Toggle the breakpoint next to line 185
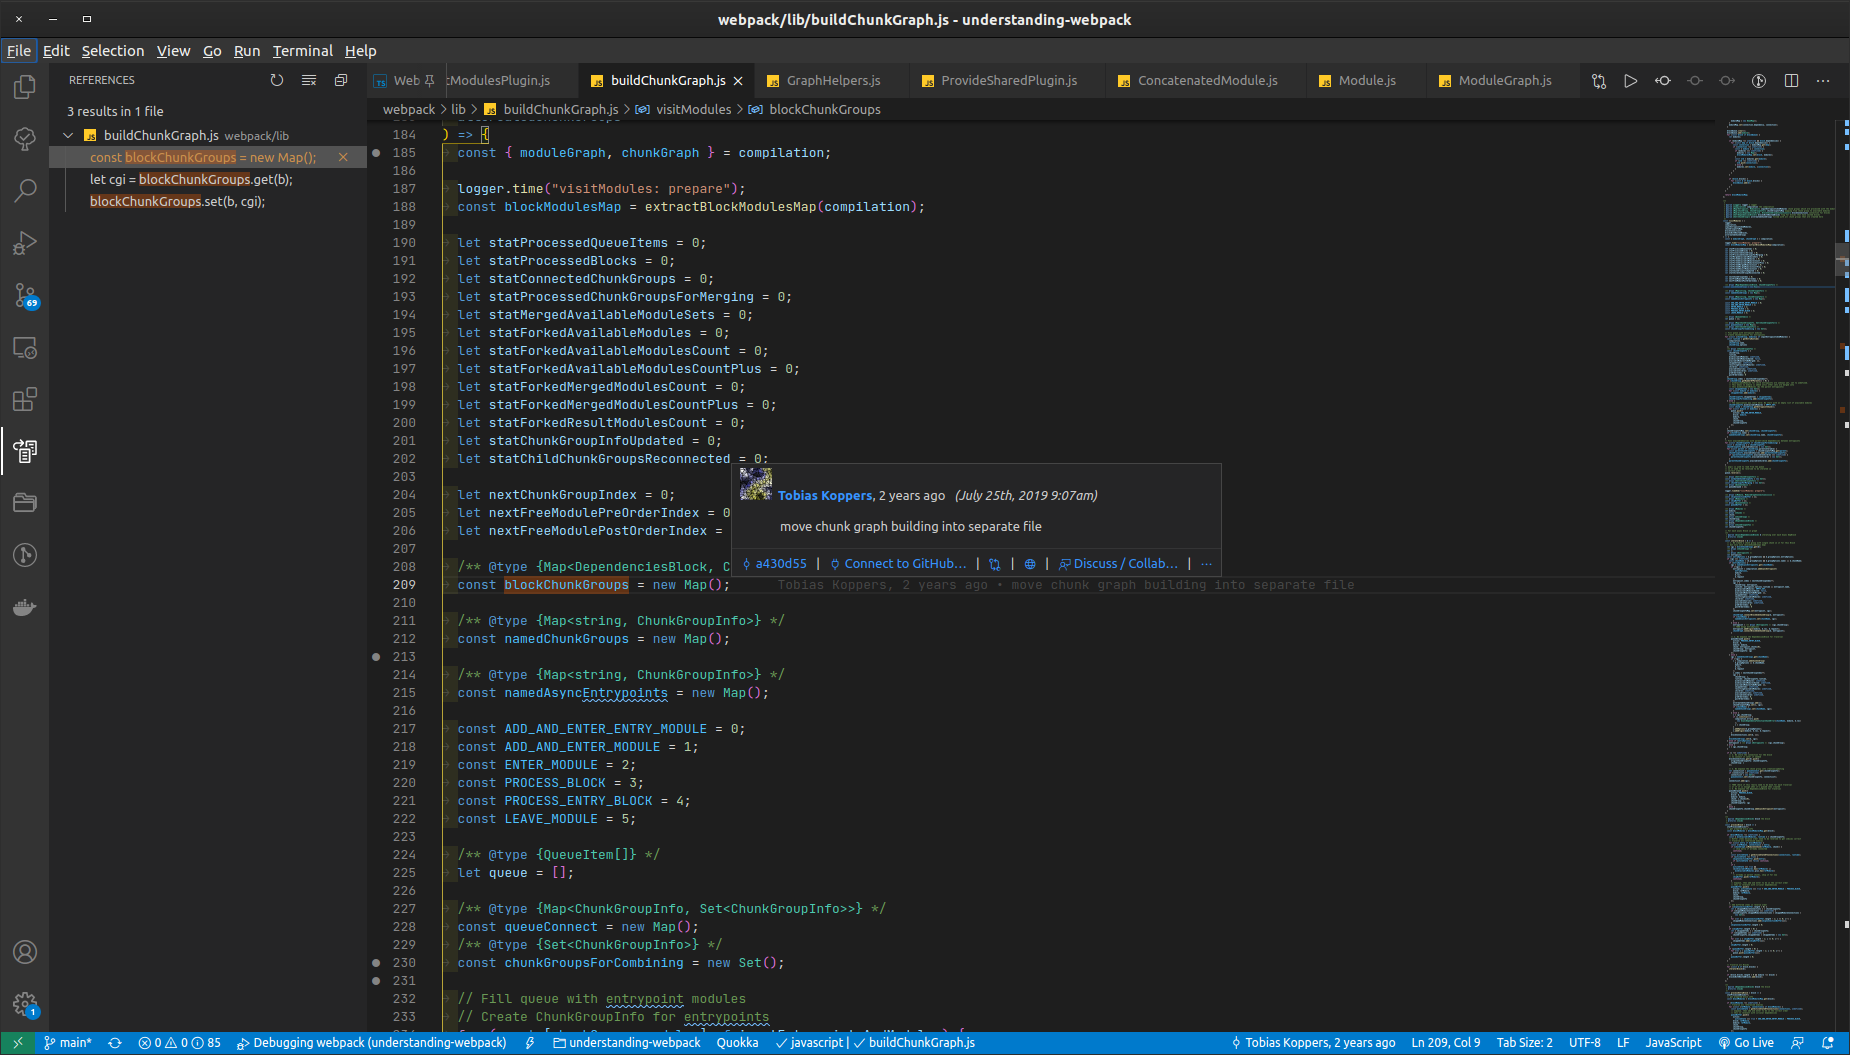The width and height of the screenshot is (1850, 1055). tap(376, 152)
